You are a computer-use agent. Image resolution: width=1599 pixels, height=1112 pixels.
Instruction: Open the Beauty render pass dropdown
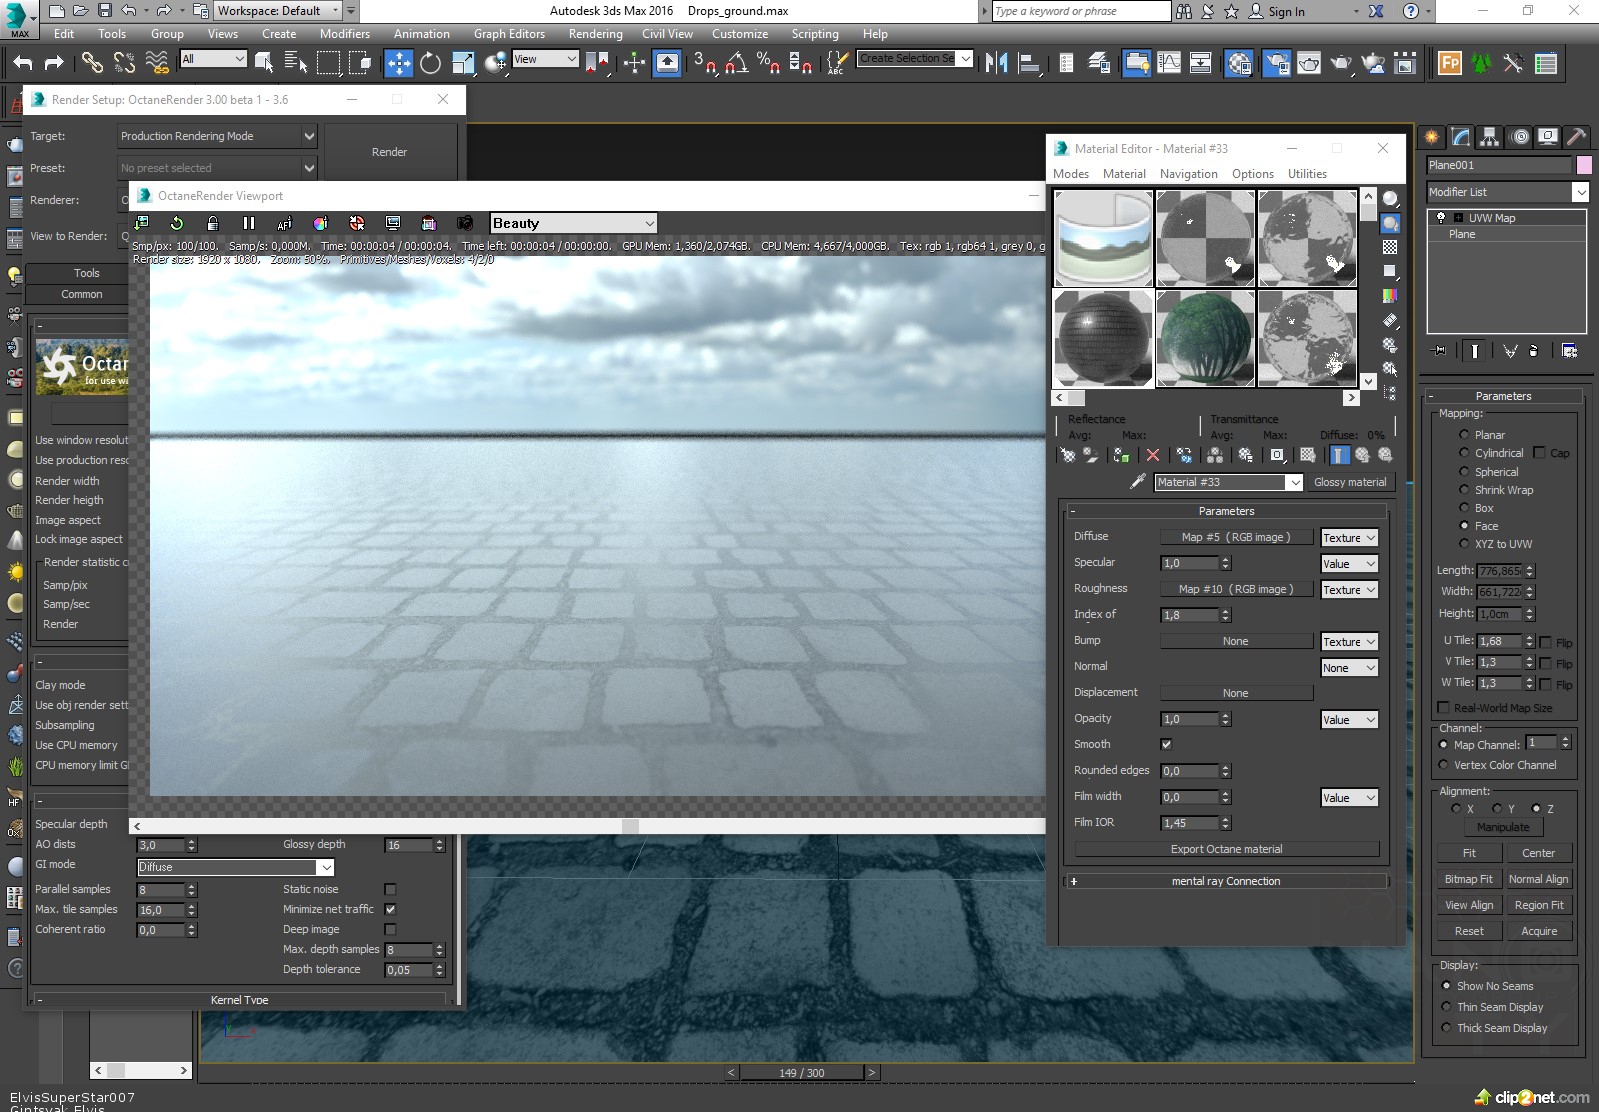point(573,223)
